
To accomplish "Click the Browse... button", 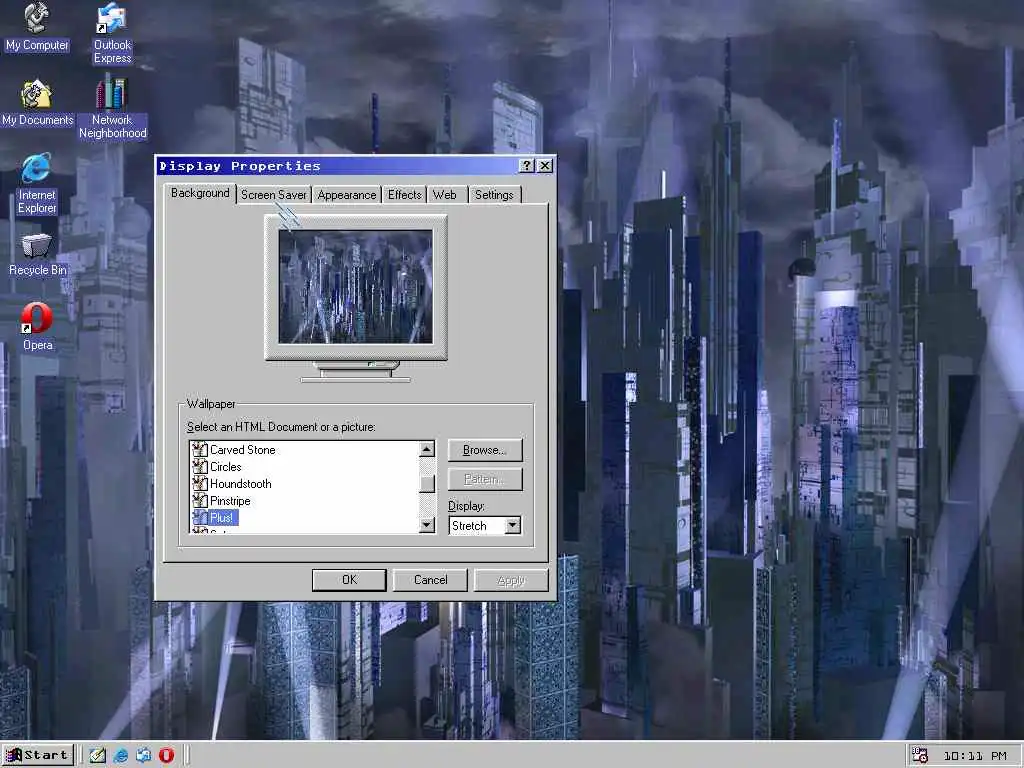I will click(485, 450).
